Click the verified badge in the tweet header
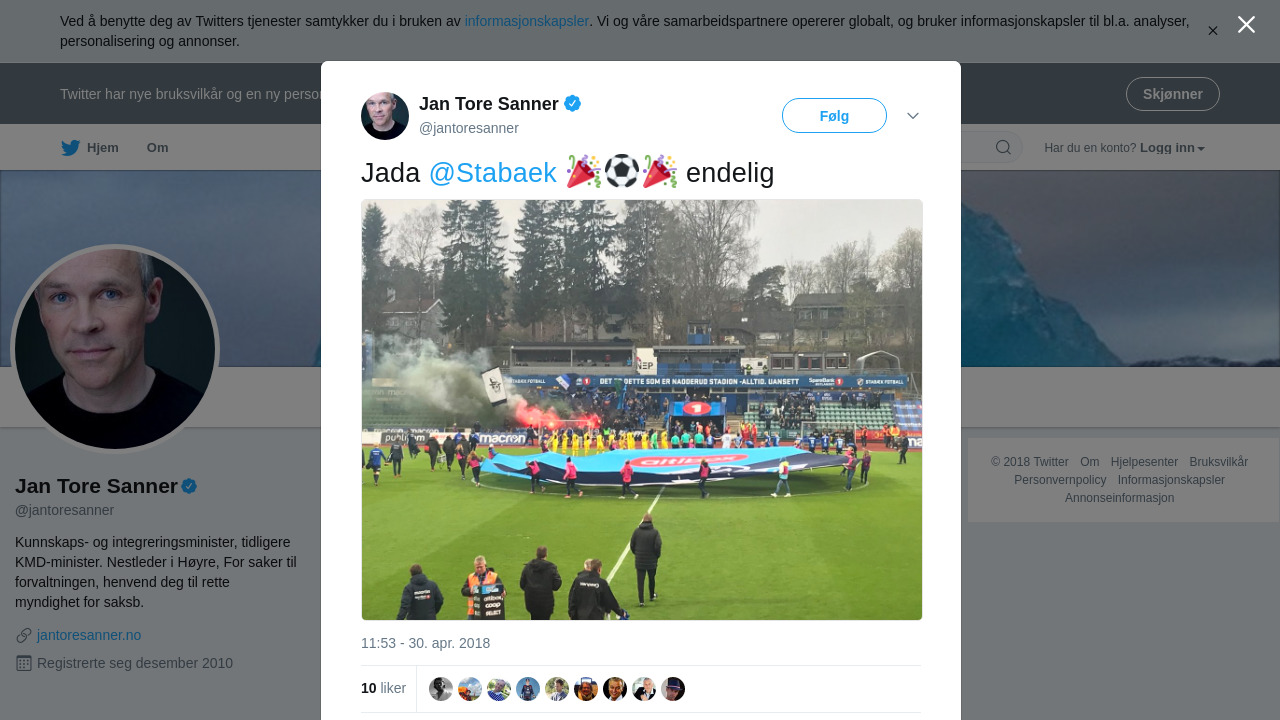The image size is (1280, 720). click(x=573, y=103)
